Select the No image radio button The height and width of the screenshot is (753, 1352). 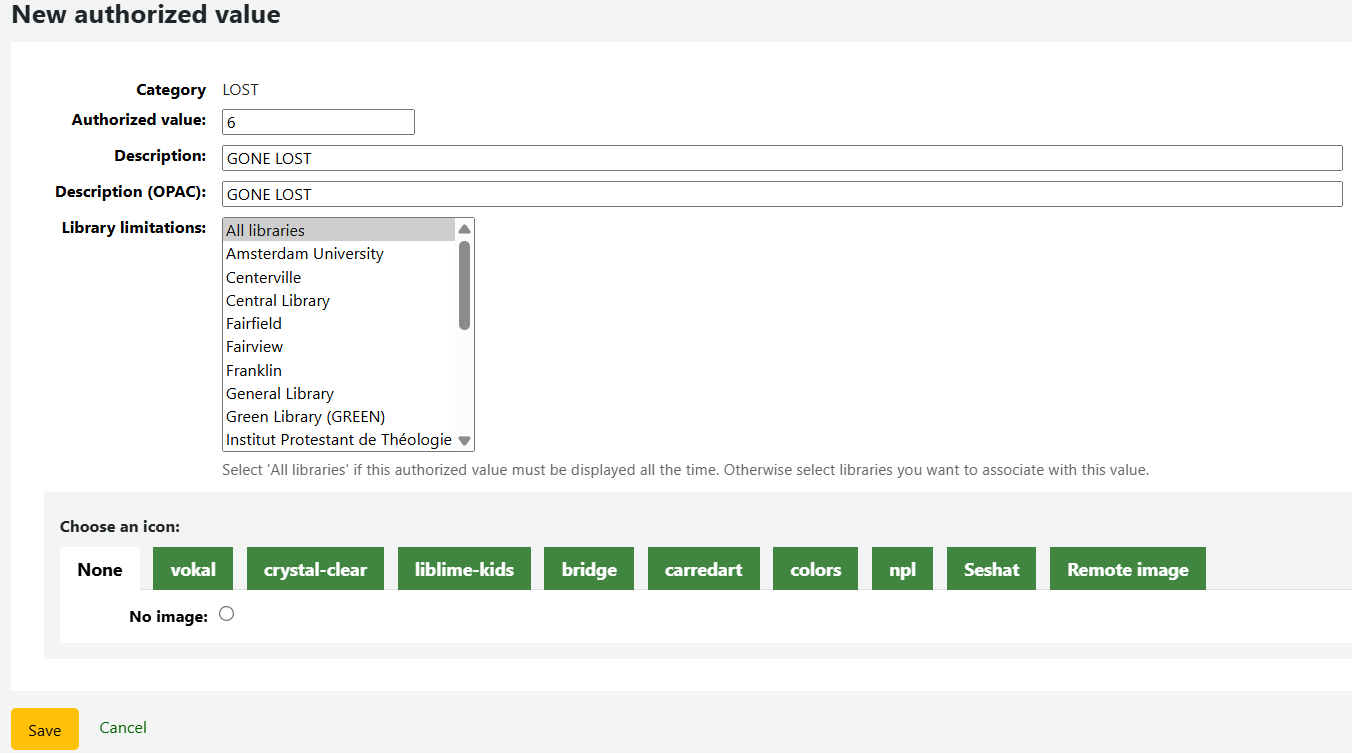click(227, 614)
